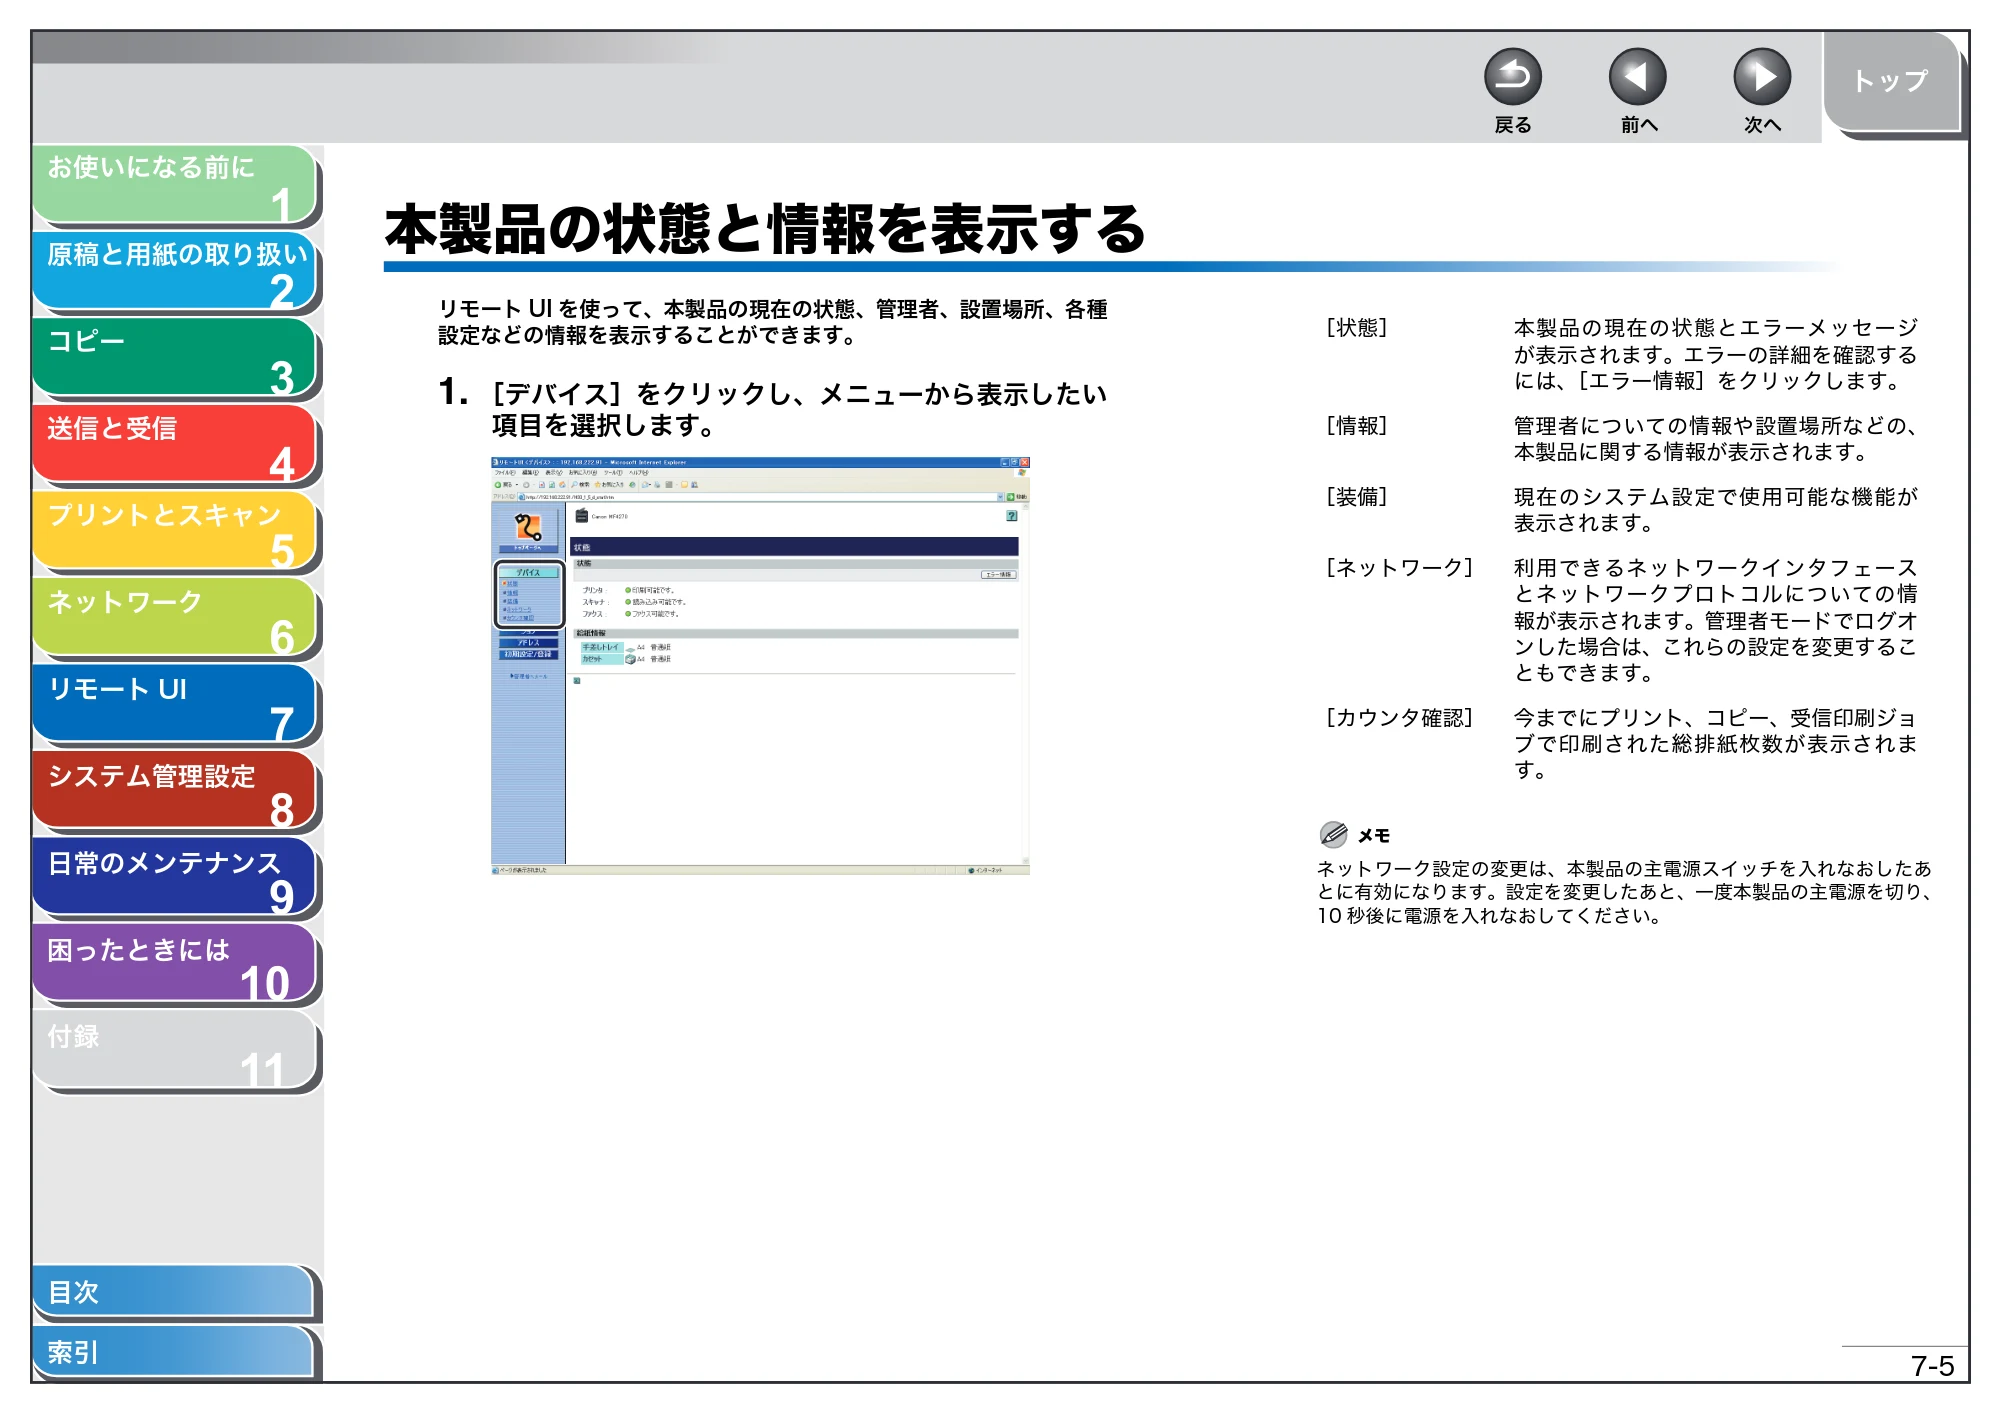This screenshot has width=2000, height=1414.
Task: Click the page number 7-5
Action: click(x=1932, y=1366)
